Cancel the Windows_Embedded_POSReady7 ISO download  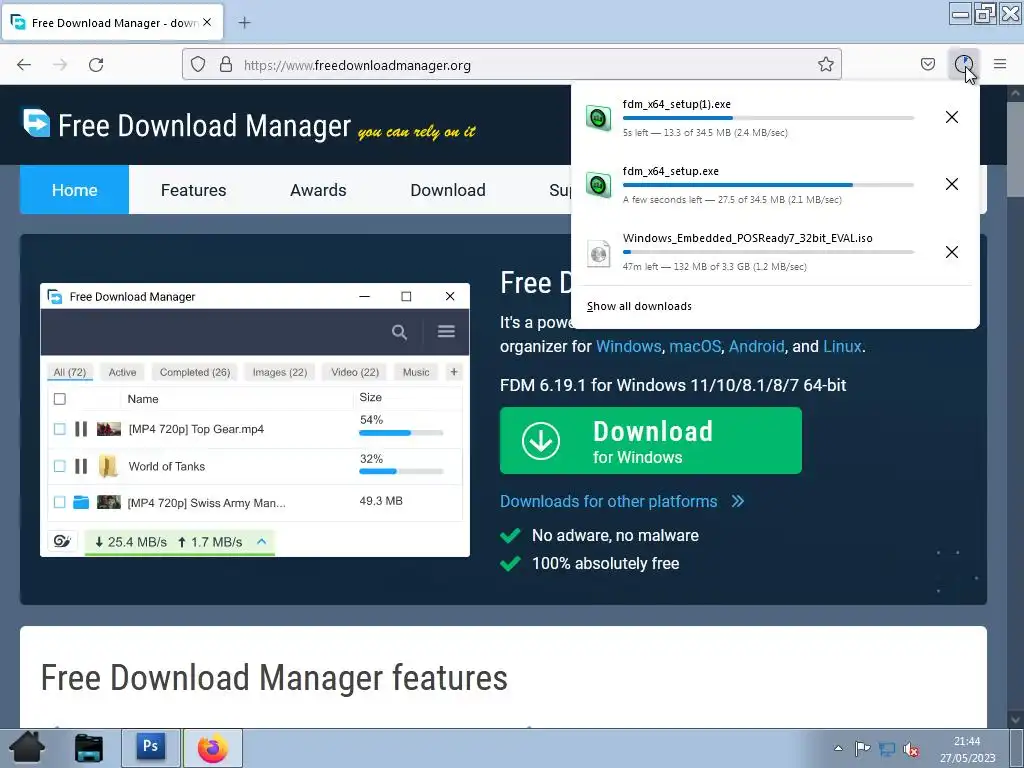point(952,252)
